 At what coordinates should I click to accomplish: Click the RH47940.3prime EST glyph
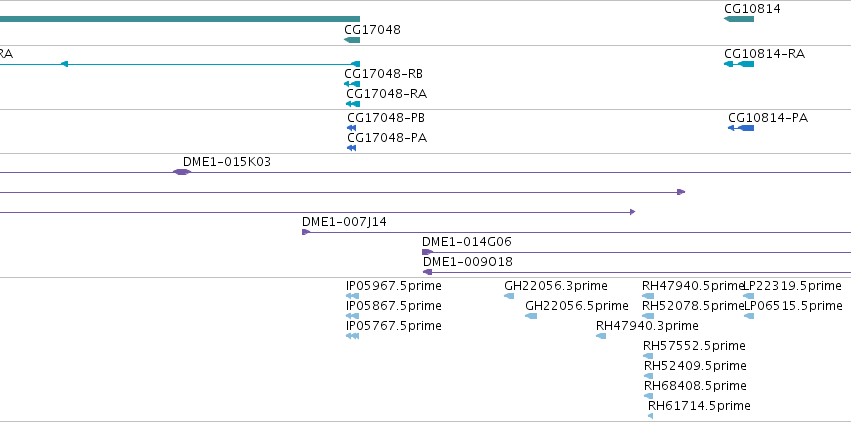[x=601, y=336]
